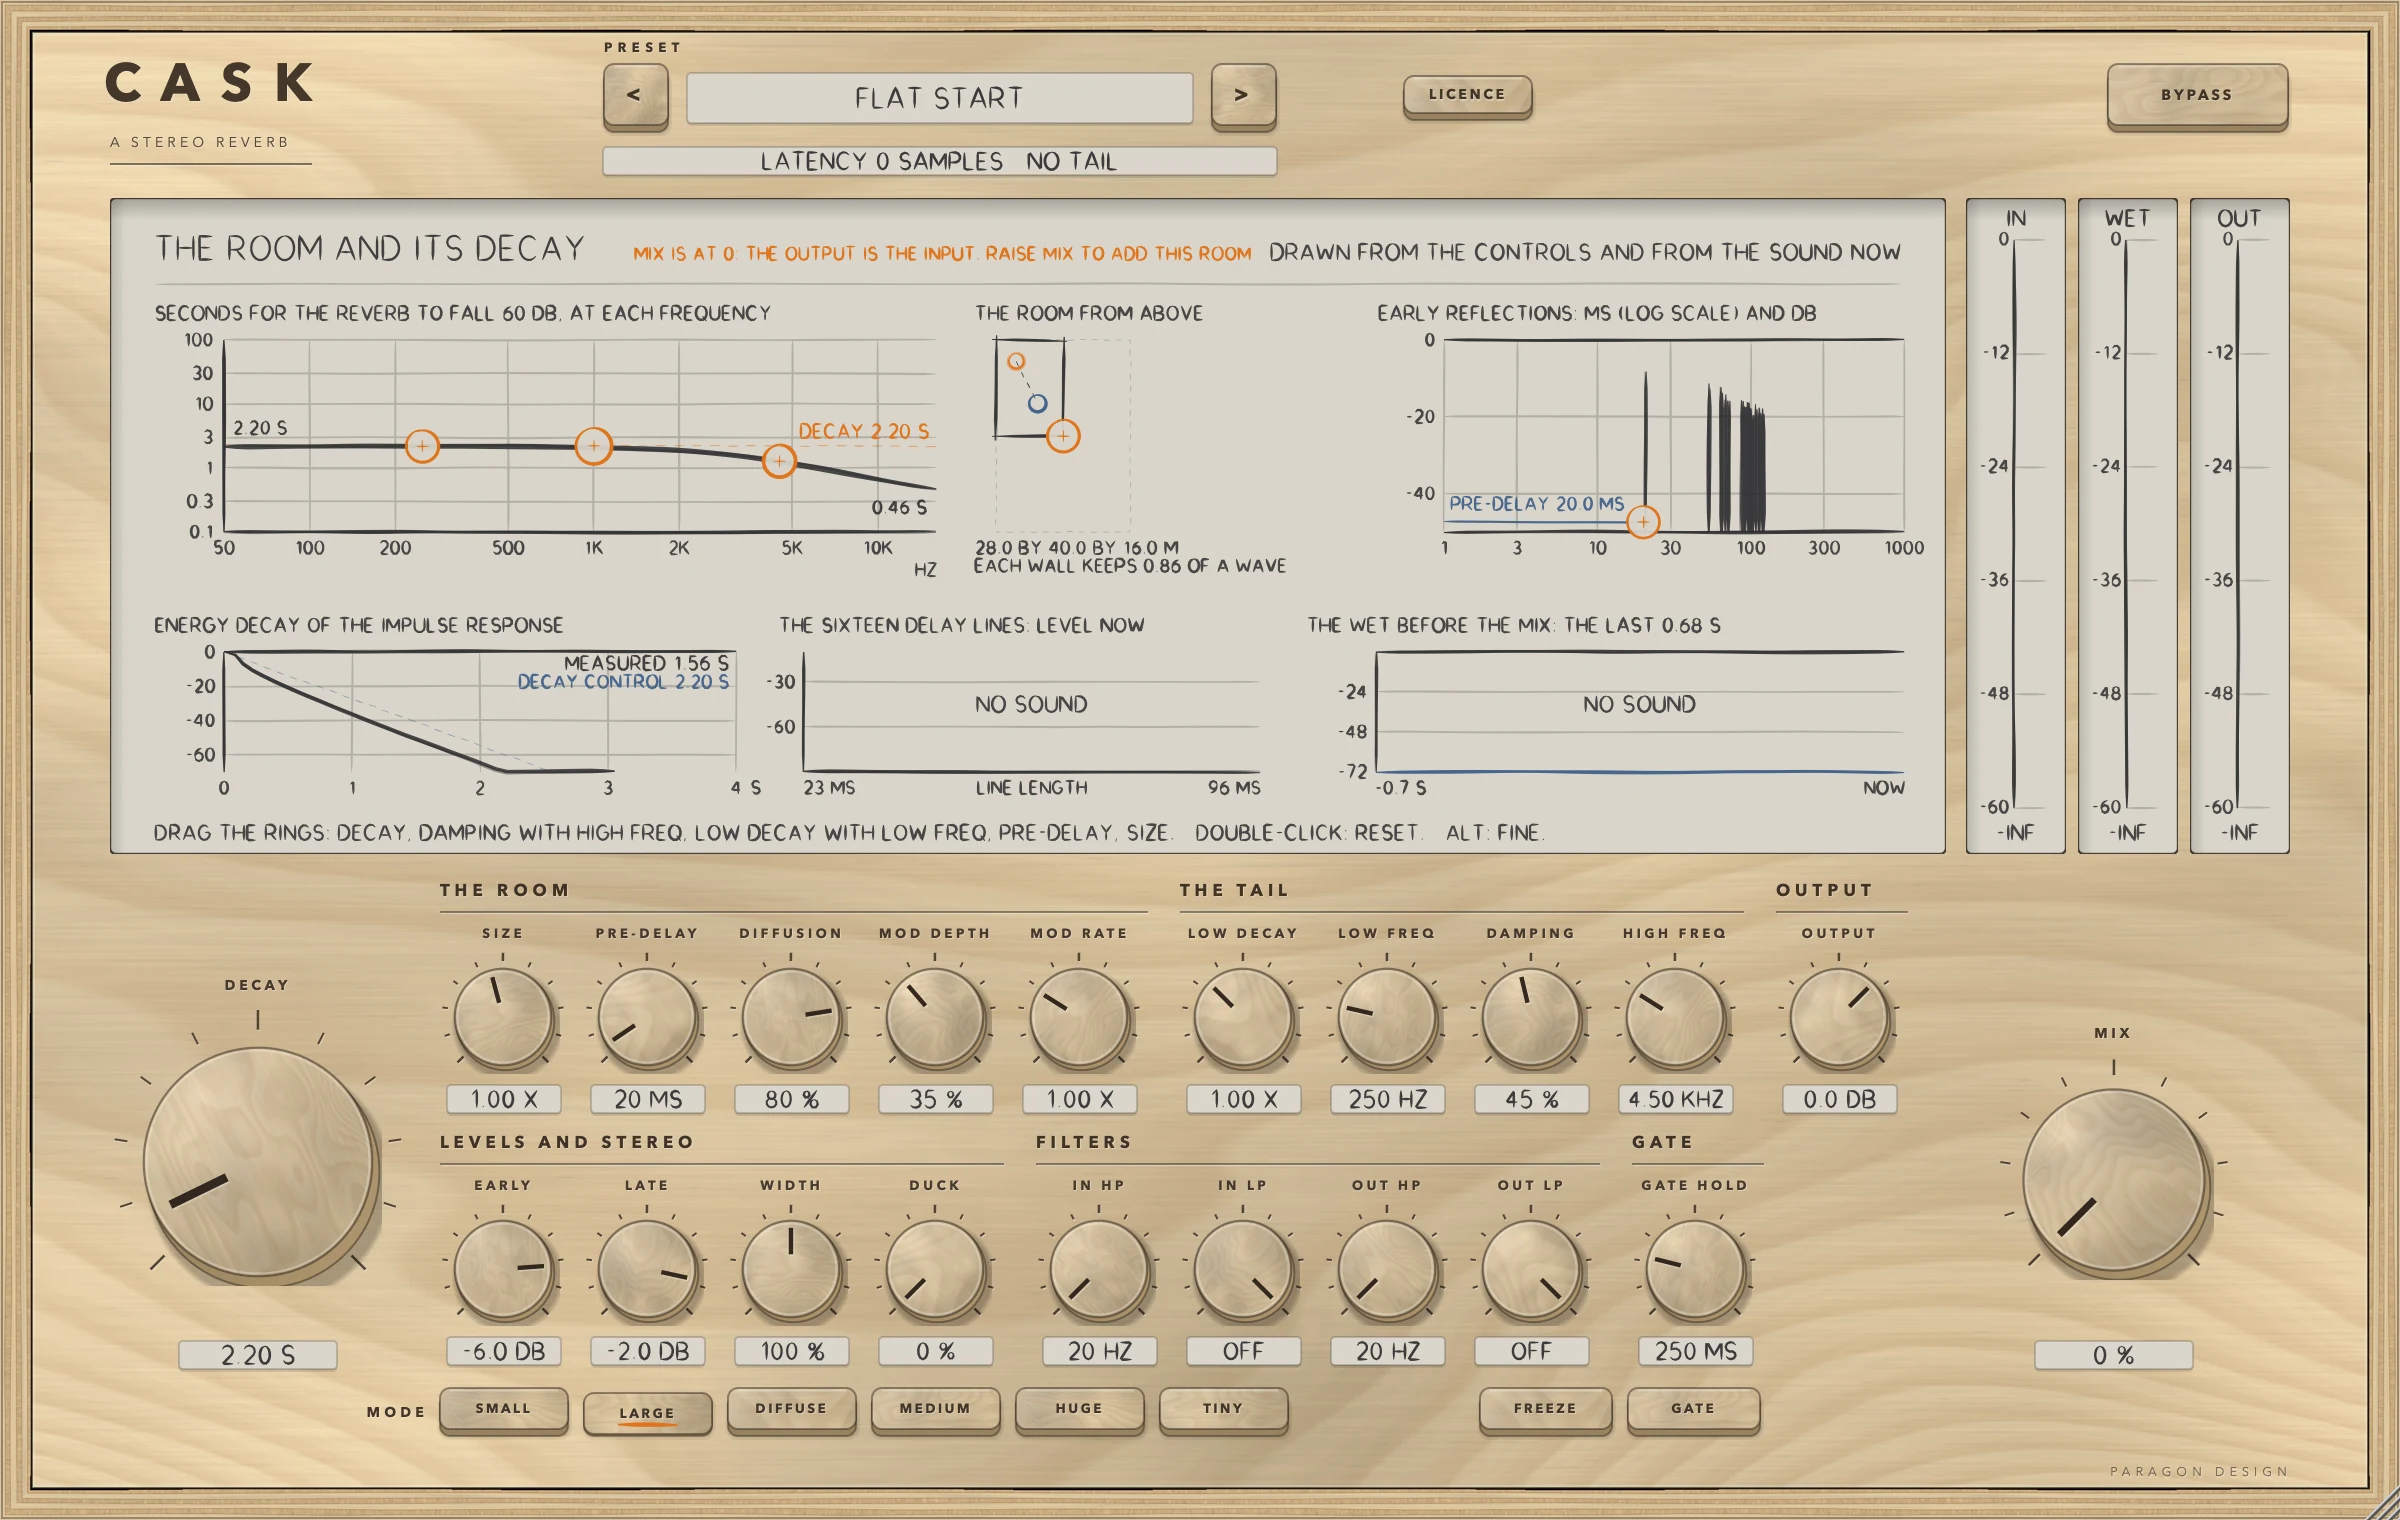Click the EARLY level knob
Viewport: 2400px width, 1520px height.
click(503, 1270)
